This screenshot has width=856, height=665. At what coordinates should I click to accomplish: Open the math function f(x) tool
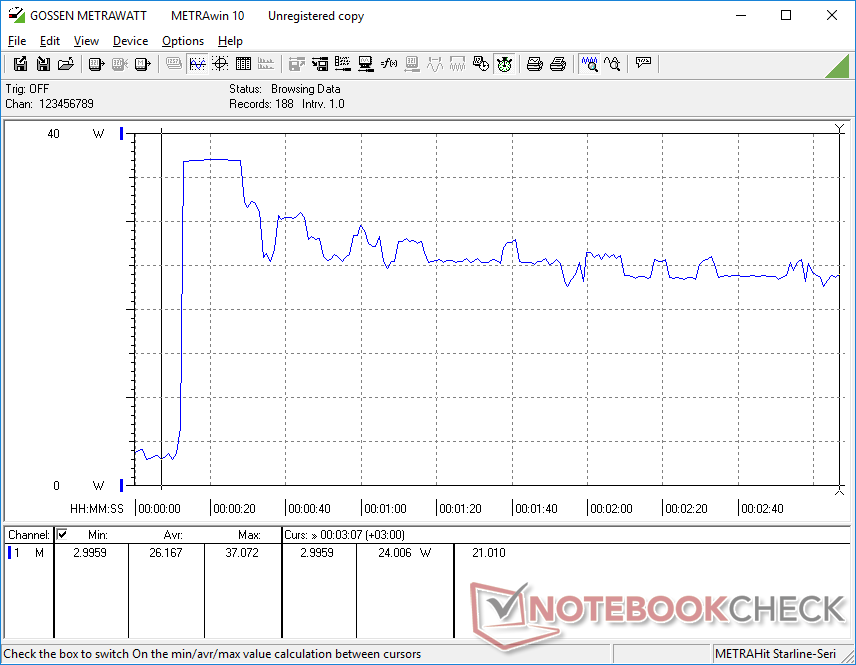coord(389,64)
